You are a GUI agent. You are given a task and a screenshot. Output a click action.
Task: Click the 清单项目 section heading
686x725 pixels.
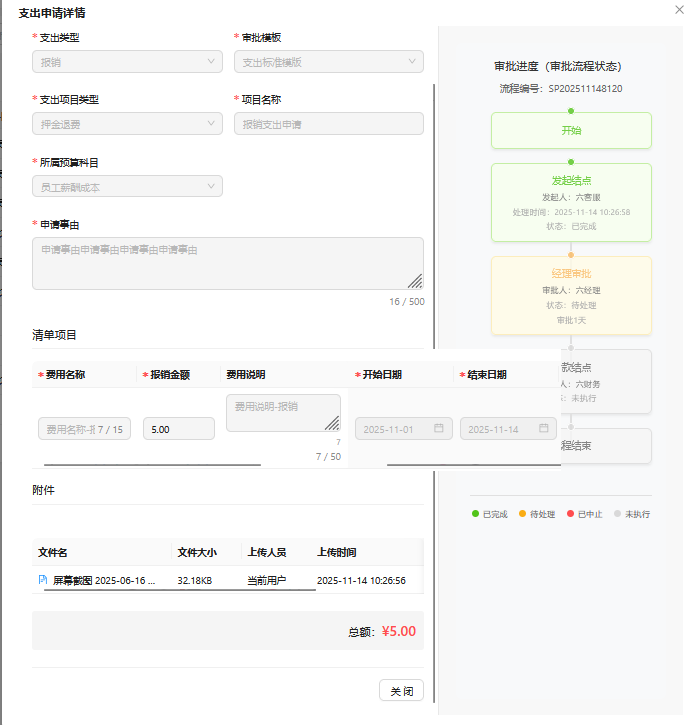[54, 335]
